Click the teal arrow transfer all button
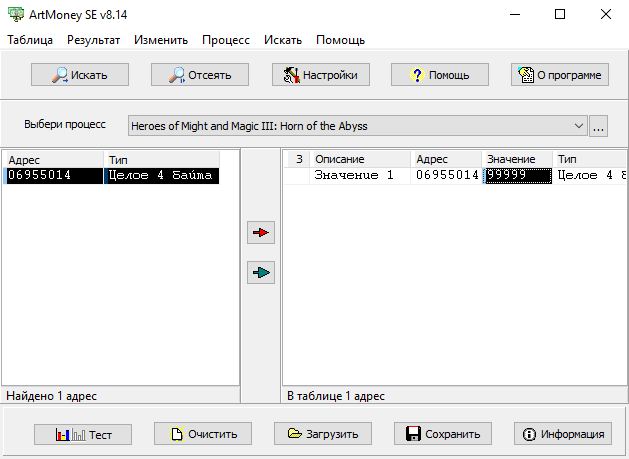Image resolution: width=629 pixels, height=459 pixels. 261,272
